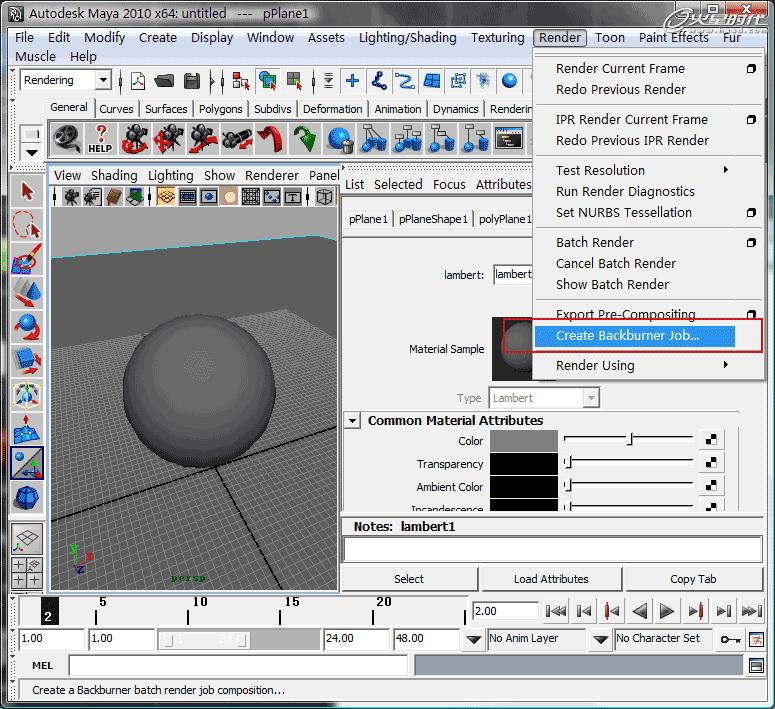Toggle the viewport grid display button

165,197
